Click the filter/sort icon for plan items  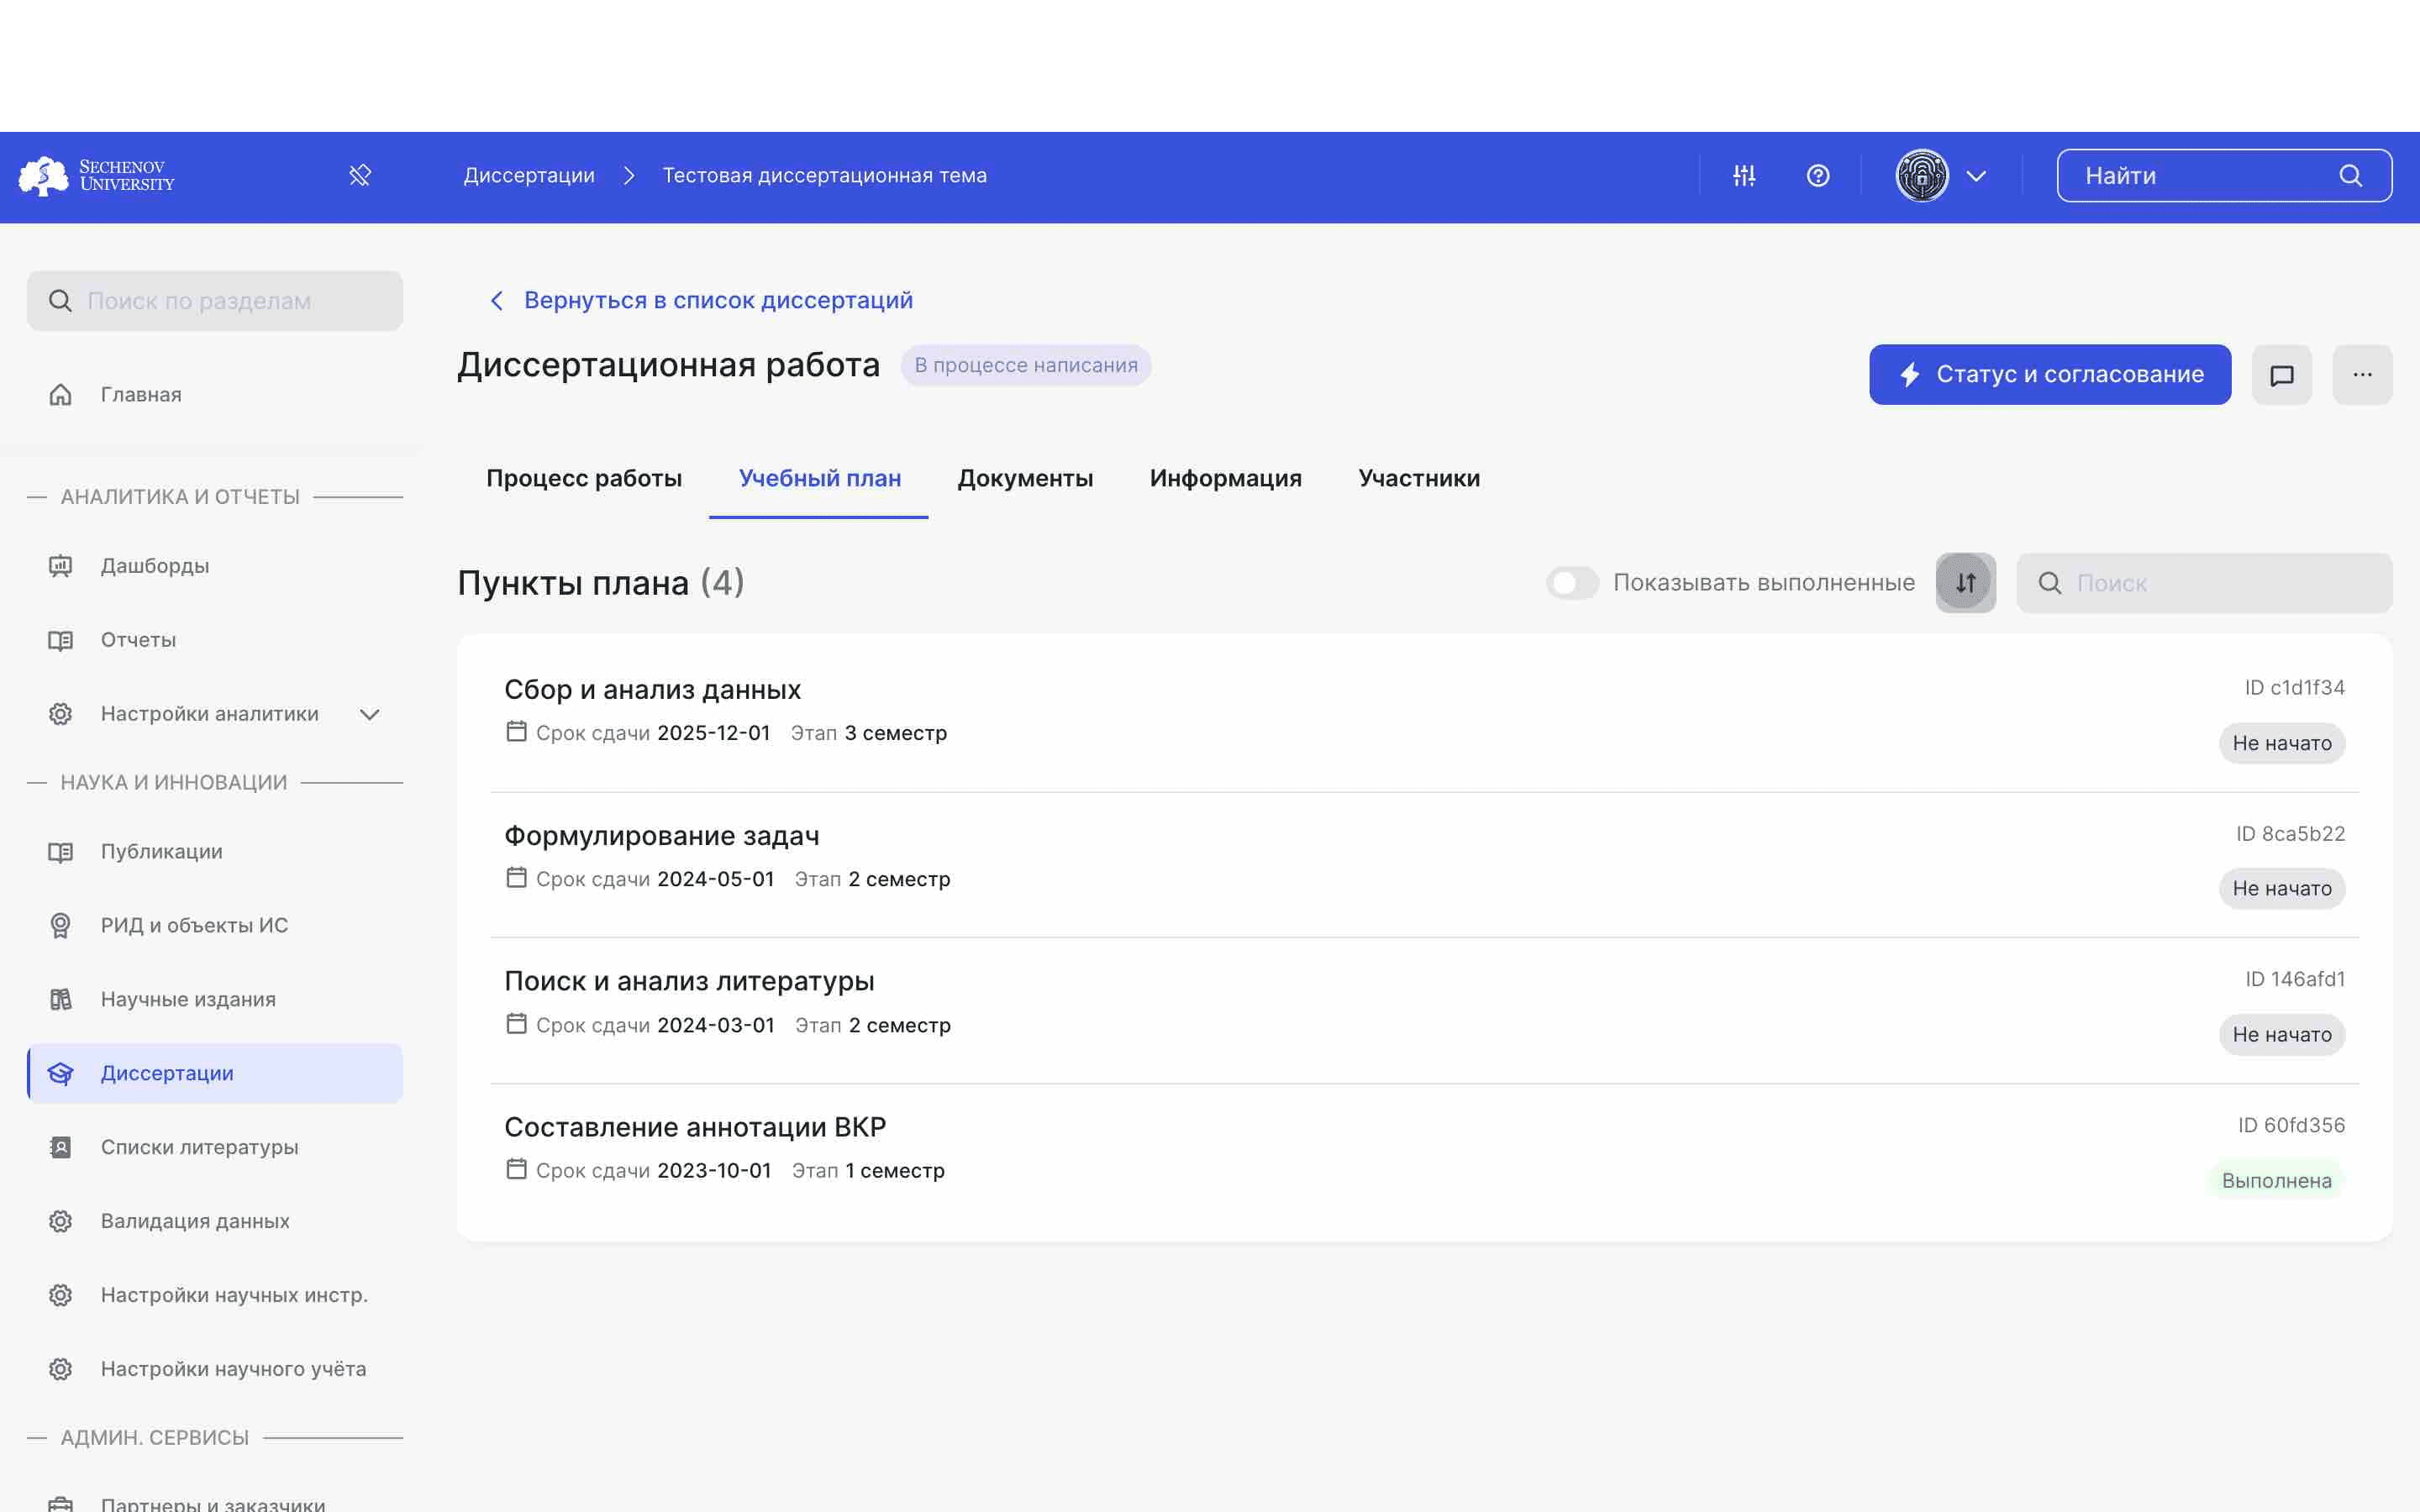1965,582
